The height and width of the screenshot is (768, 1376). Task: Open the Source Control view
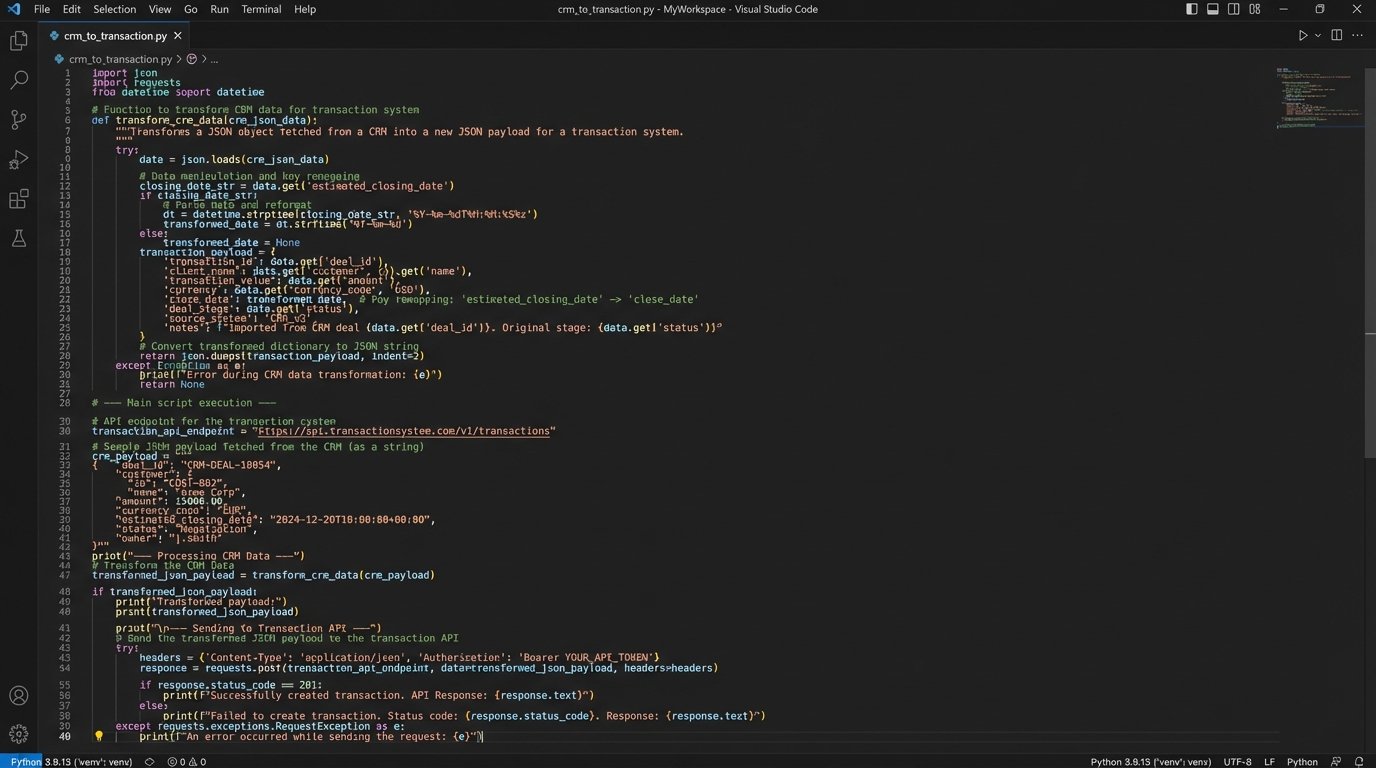click(x=18, y=120)
